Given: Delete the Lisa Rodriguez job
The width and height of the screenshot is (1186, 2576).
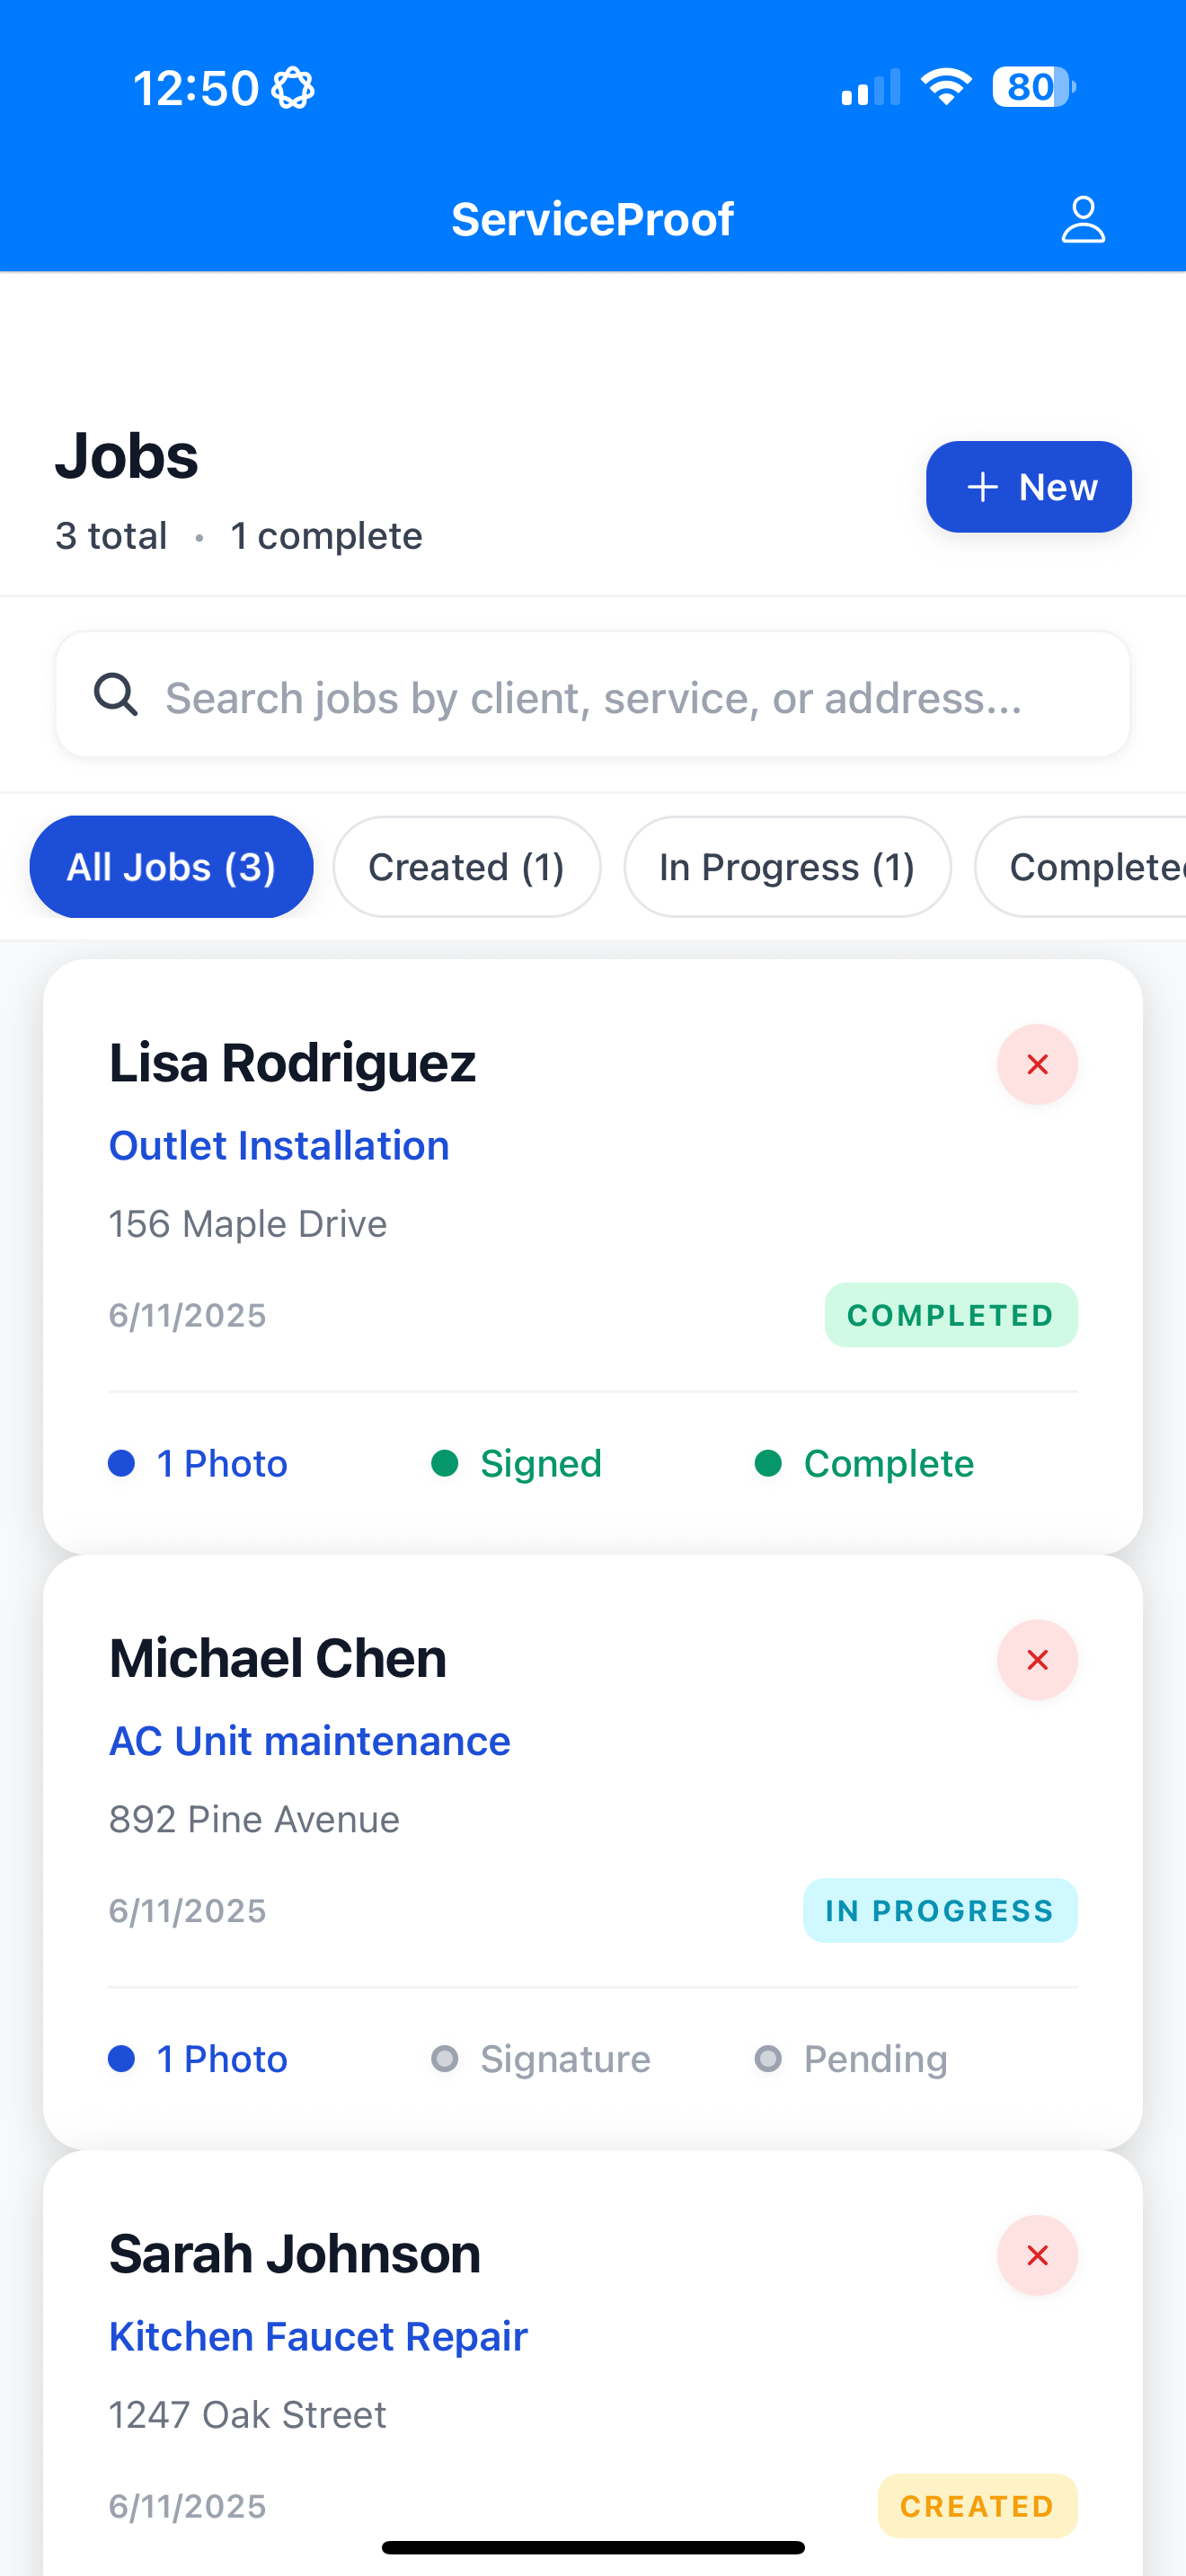Looking at the screenshot, I should [1037, 1064].
